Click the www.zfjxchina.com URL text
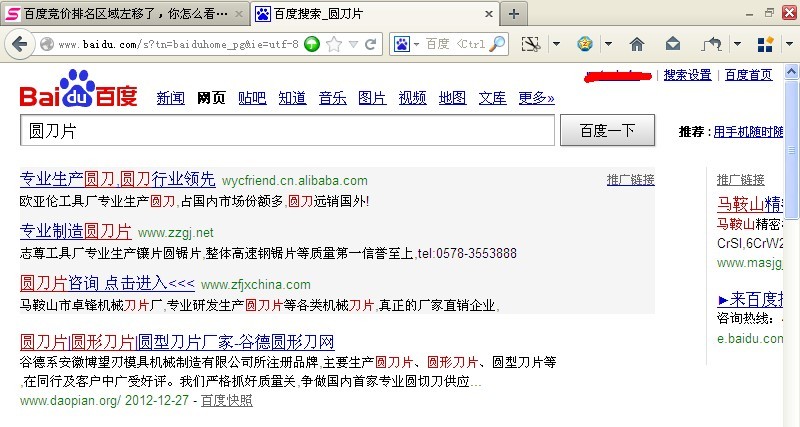 pos(256,284)
